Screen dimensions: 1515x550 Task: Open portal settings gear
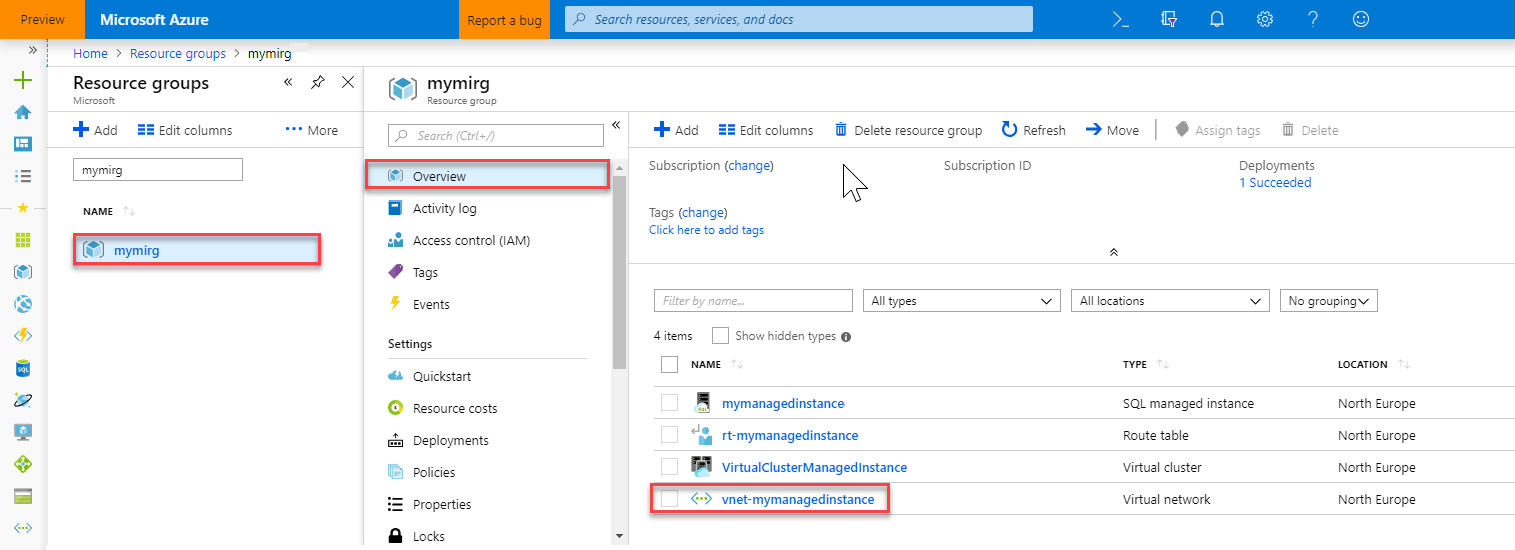pyautogui.click(x=1265, y=19)
